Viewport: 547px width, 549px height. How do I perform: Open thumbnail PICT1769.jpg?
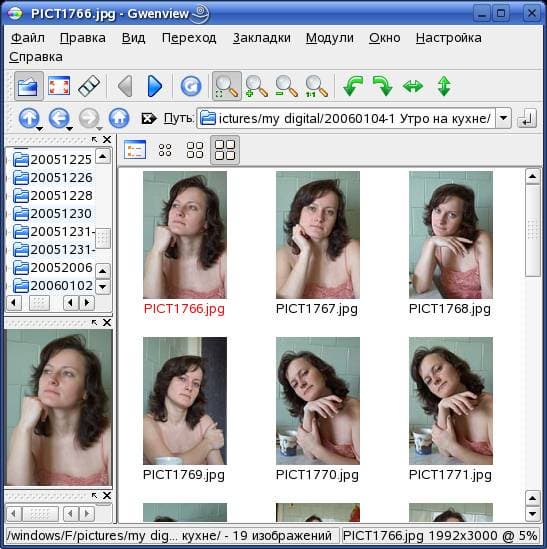click(185, 401)
